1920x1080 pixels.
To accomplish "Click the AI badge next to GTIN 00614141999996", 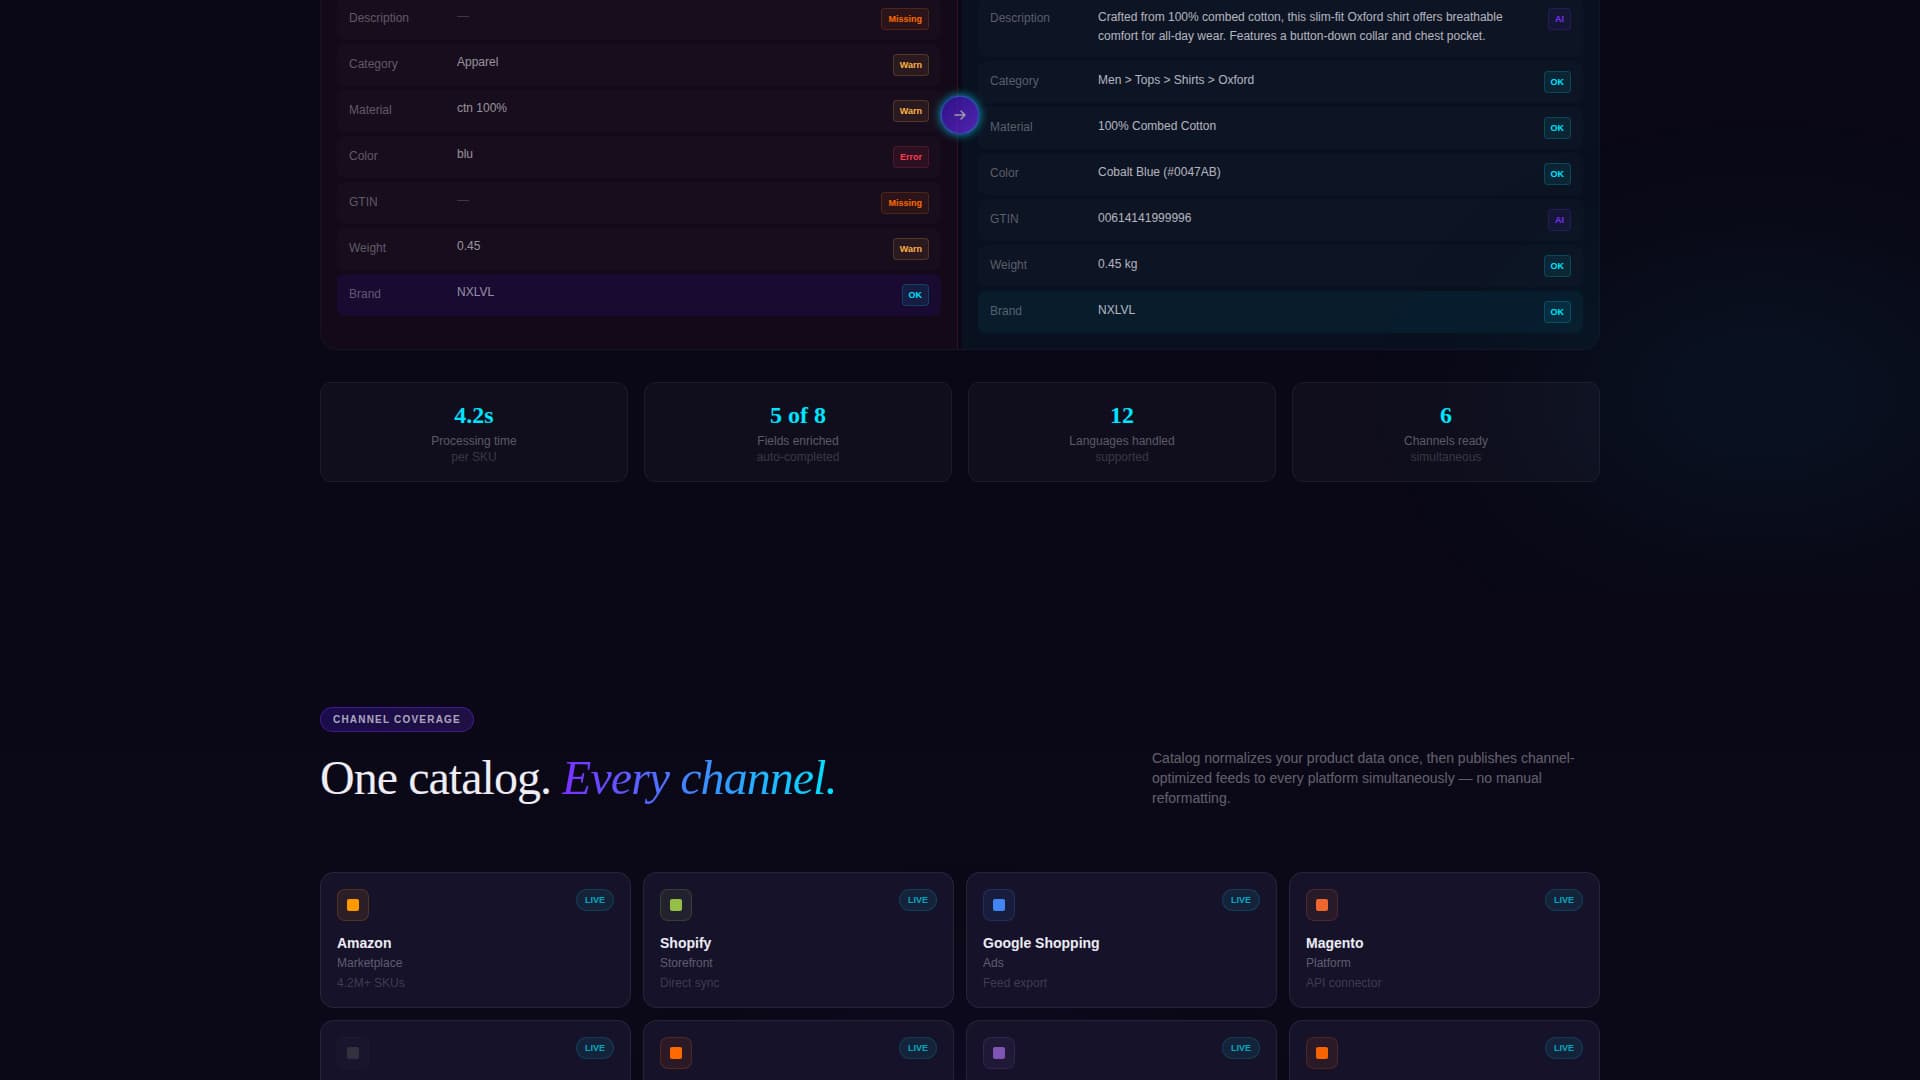I will (1559, 220).
